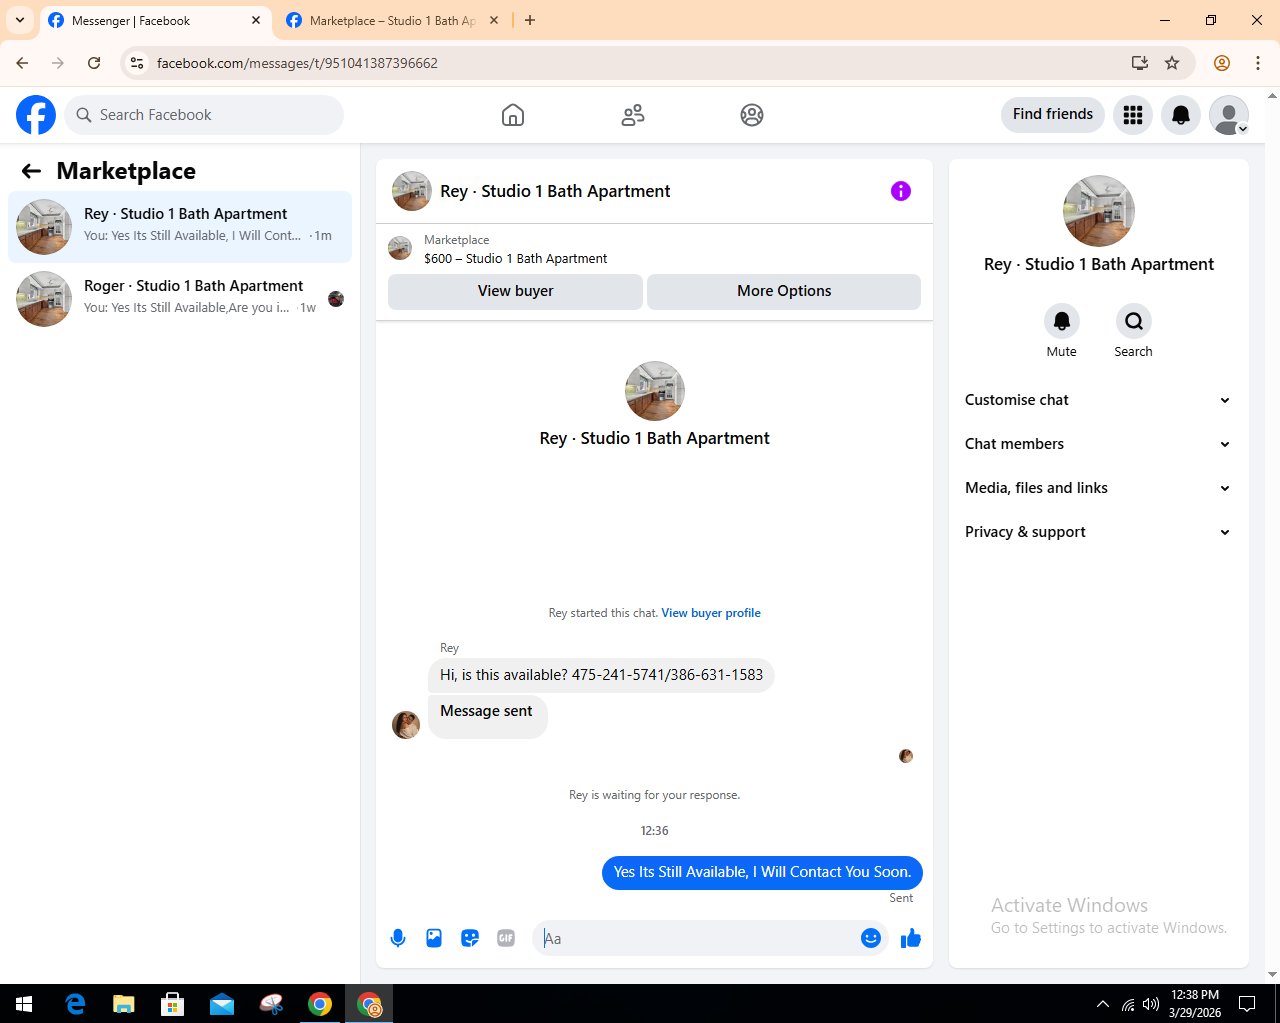Open the Chrome profile icon
Viewport: 1280px width, 1023px height.
point(1222,63)
